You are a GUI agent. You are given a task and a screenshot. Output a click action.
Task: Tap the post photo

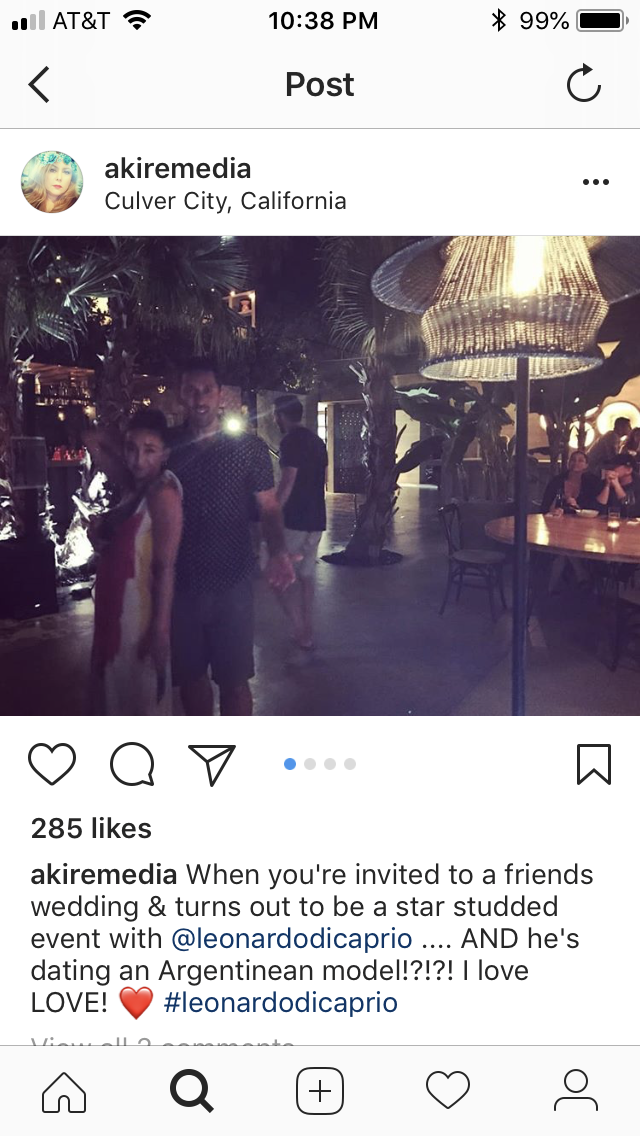(x=320, y=475)
